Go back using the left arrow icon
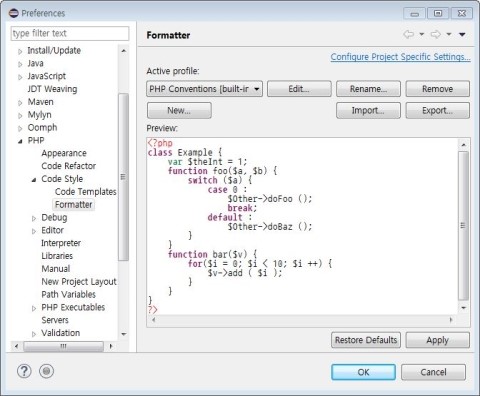480x396 pixels. pos(409,34)
